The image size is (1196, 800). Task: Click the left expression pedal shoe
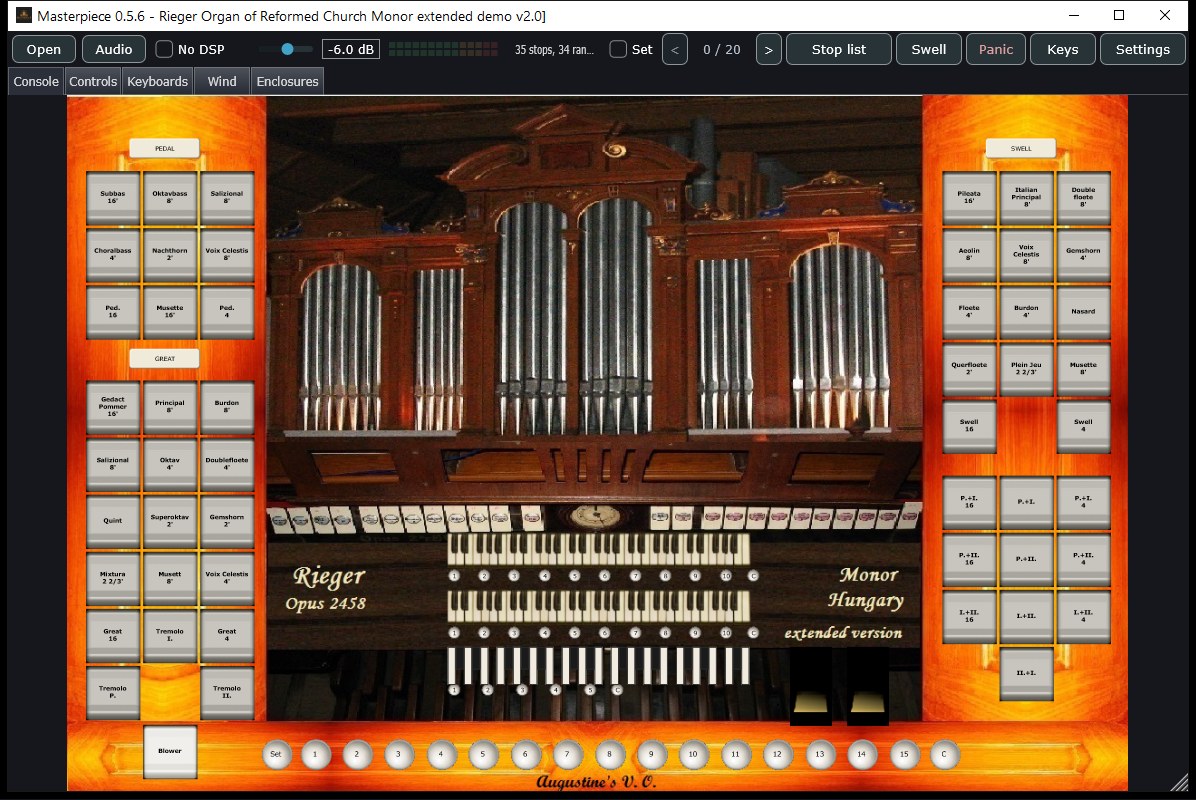tap(811, 686)
